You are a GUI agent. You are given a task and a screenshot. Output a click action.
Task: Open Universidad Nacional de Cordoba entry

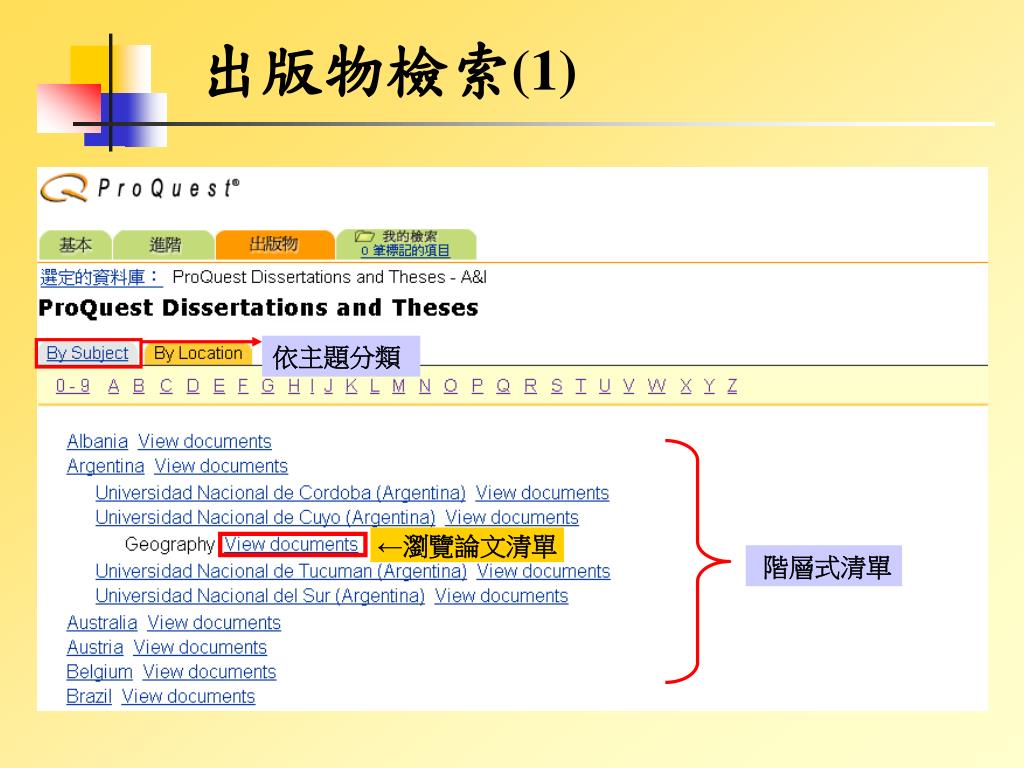pos(280,493)
